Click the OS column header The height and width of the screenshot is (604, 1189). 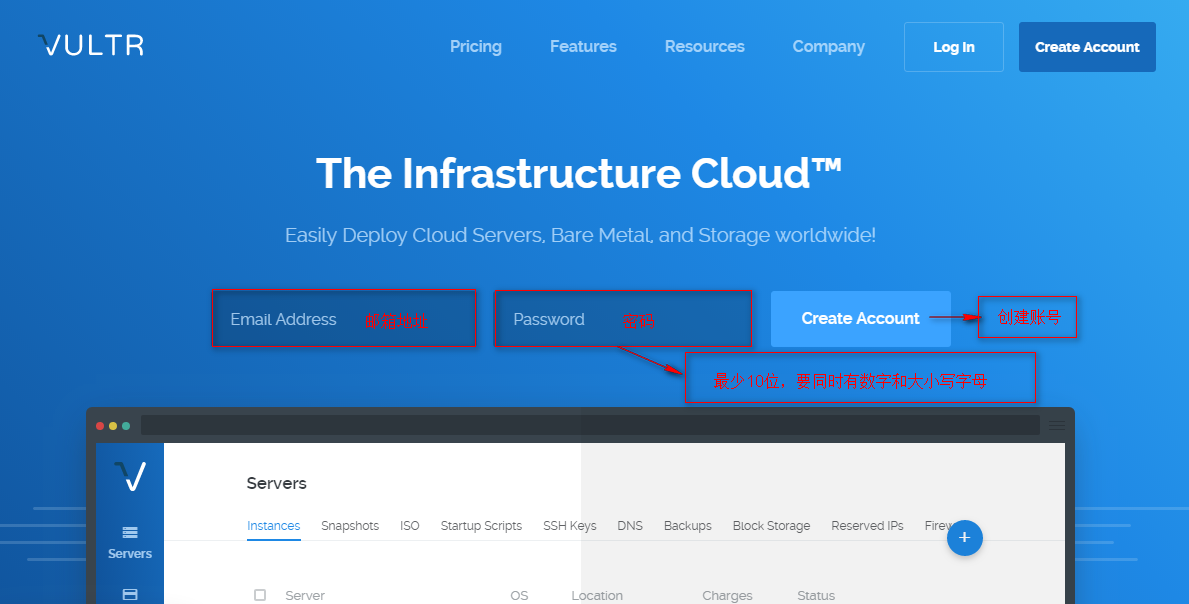[519, 596]
